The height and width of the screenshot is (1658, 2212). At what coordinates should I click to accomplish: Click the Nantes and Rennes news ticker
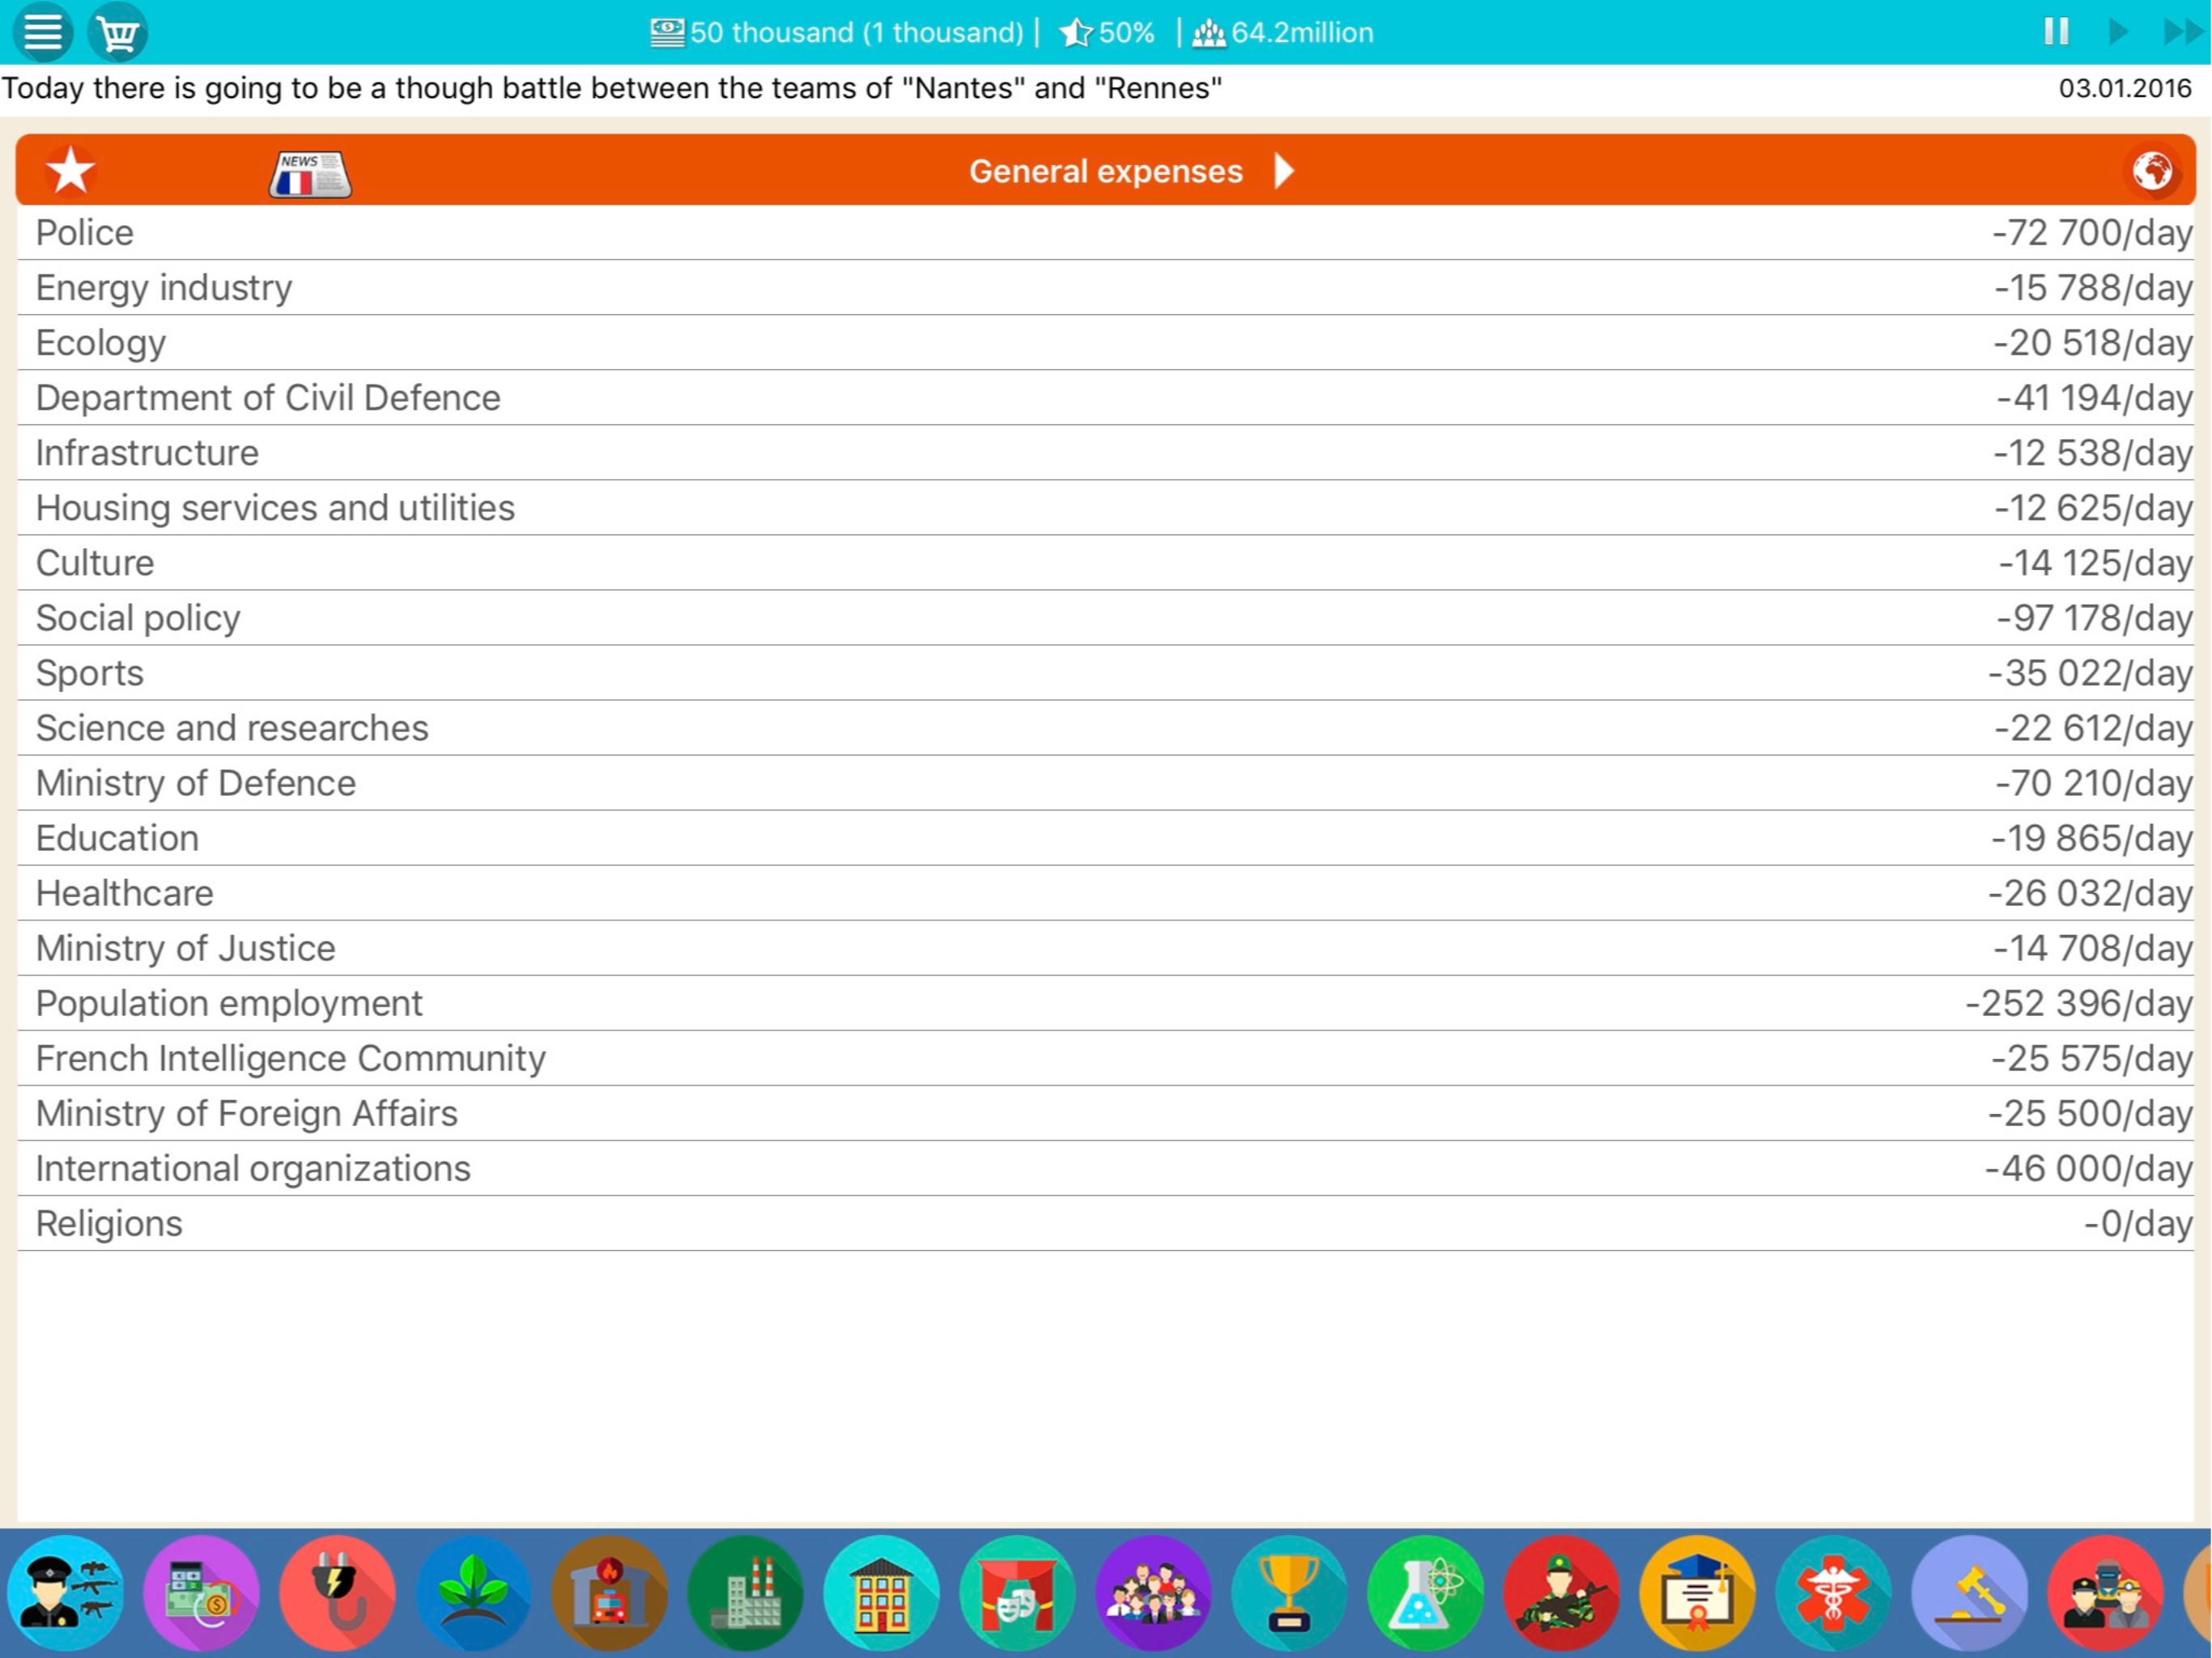pos(612,88)
